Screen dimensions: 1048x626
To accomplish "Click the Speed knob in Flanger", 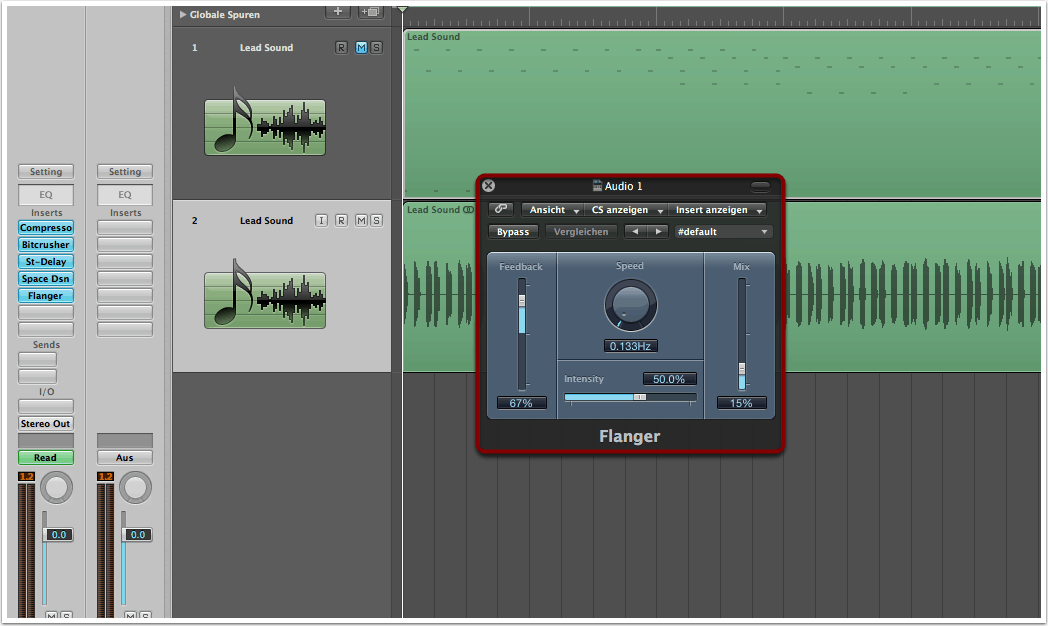I will coord(630,305).
